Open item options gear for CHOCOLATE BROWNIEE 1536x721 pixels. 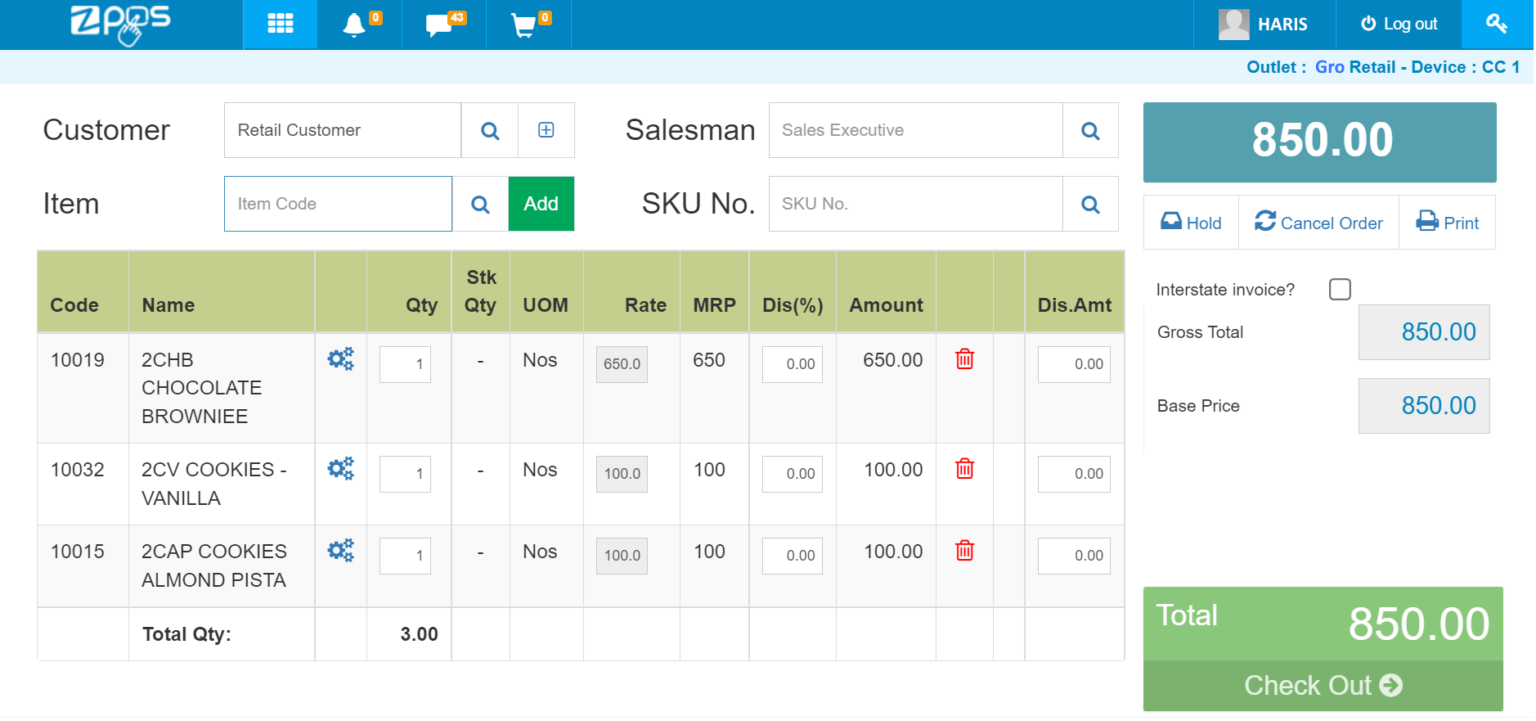(340, 360)
